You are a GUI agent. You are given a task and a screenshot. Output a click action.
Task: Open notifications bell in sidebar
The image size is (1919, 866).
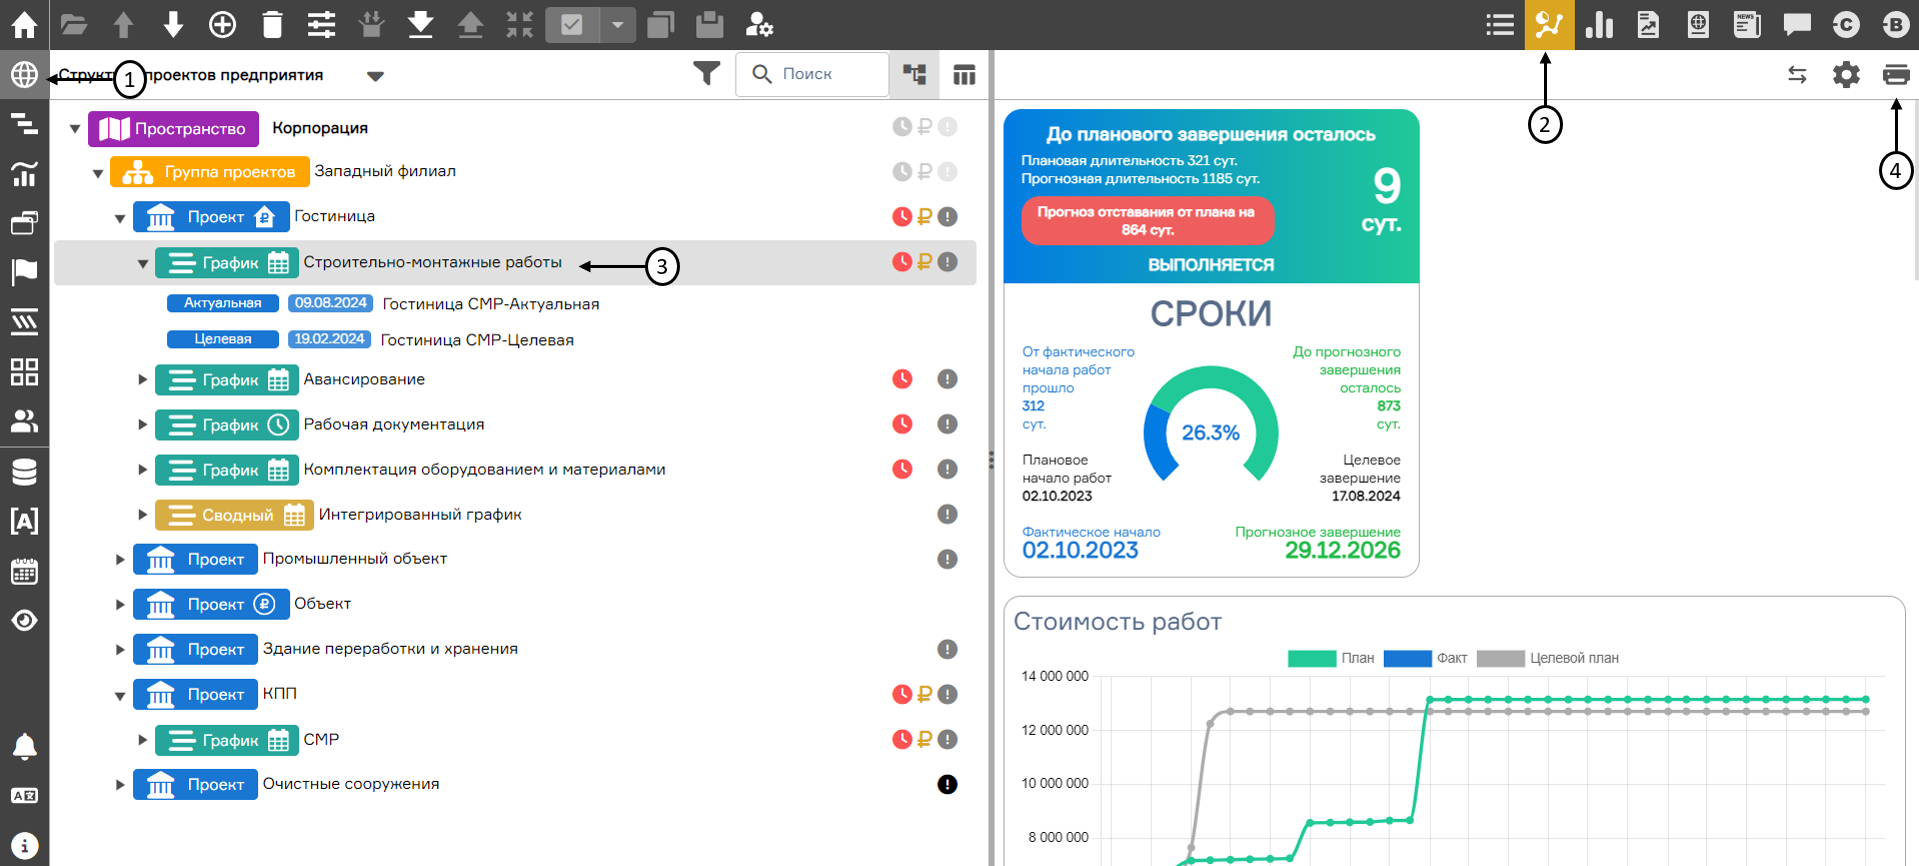click(24, 746)
